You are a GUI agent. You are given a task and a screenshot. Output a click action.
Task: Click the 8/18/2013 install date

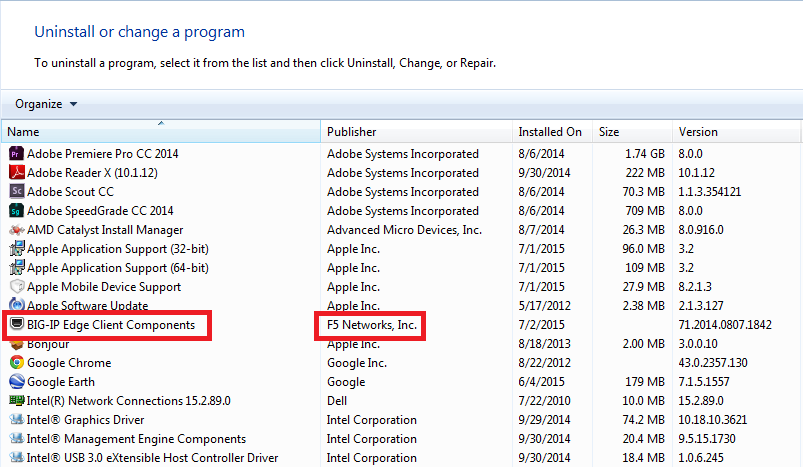544,344
